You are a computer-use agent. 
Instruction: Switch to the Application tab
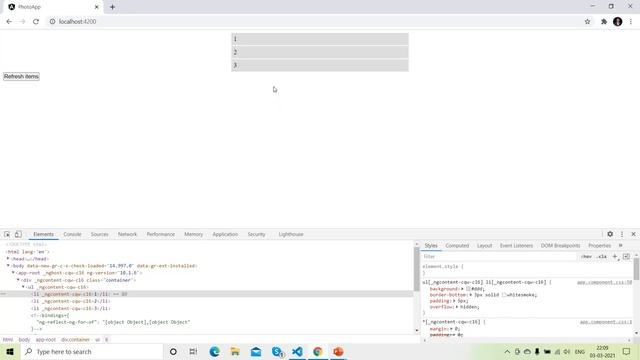(x=225, y=234)
